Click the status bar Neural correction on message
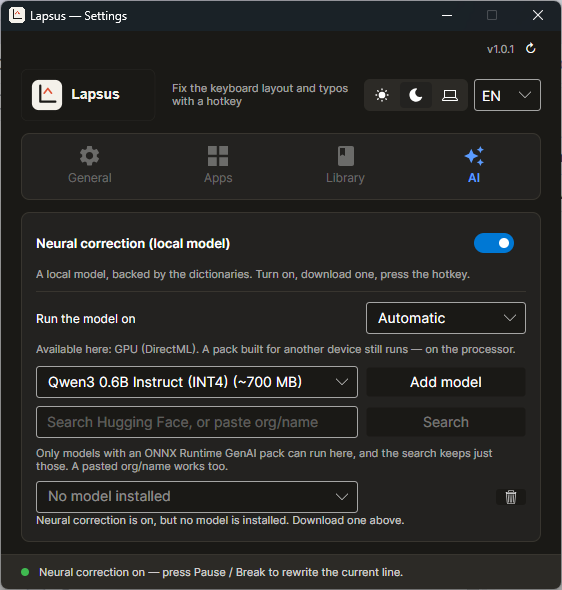Image resolution: width=562 pixels, height=590 pixels. (x=221, y=572)
